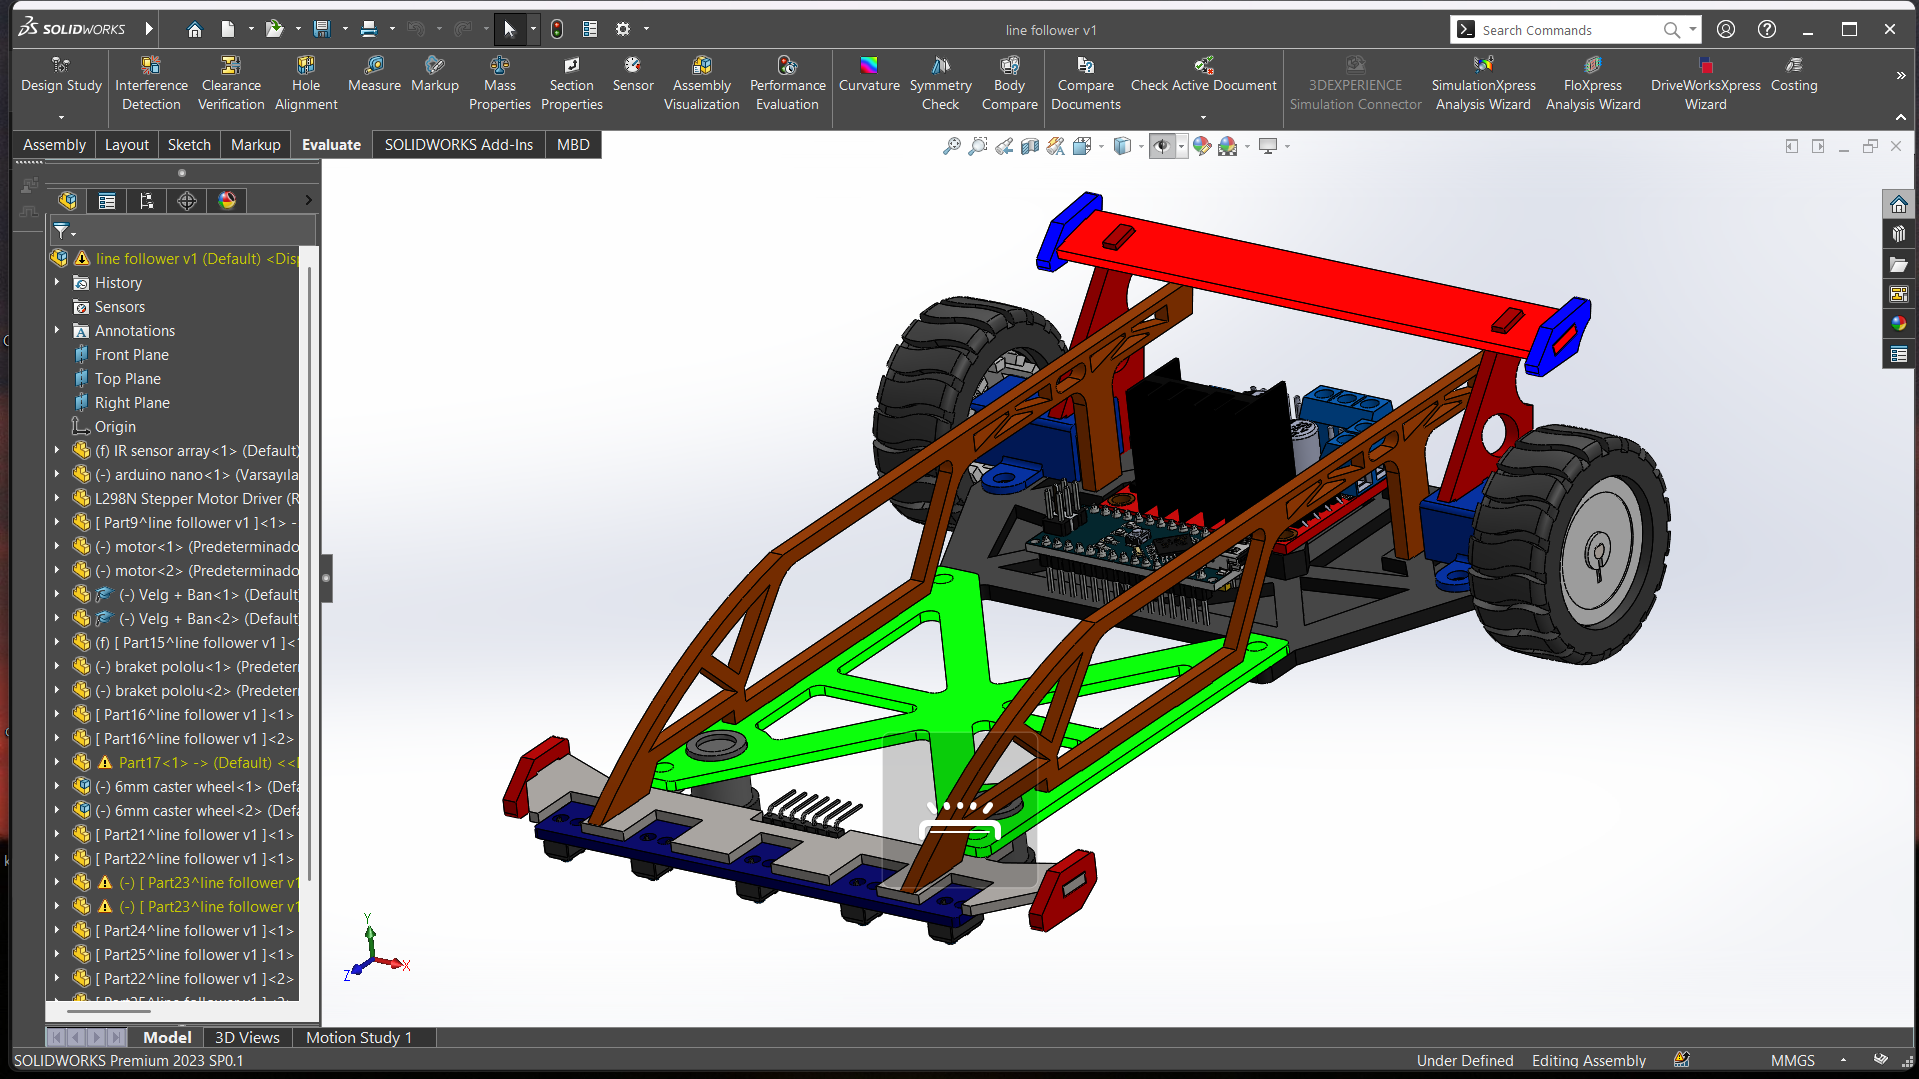
Task: Click the feature tree vertical scrollbar
Action: 310,575
